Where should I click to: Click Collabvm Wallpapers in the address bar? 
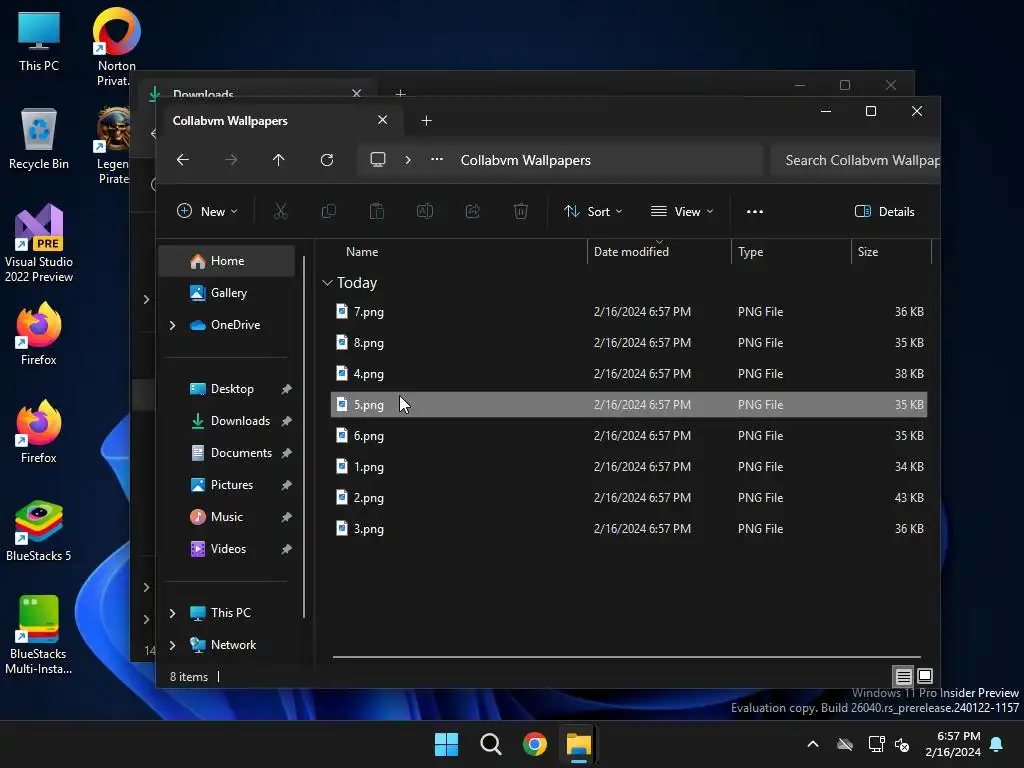click(526, 161)
